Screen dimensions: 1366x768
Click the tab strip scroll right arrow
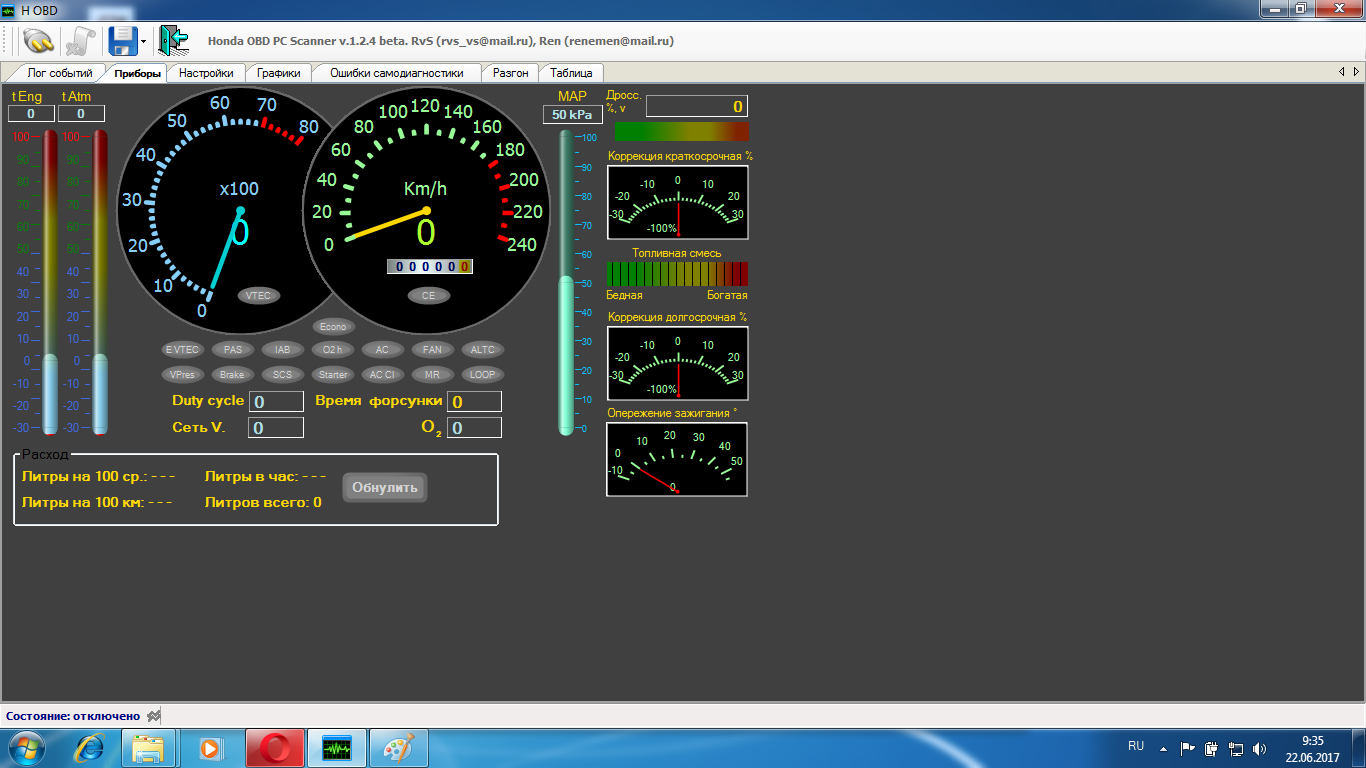[x=1356, y=72]
